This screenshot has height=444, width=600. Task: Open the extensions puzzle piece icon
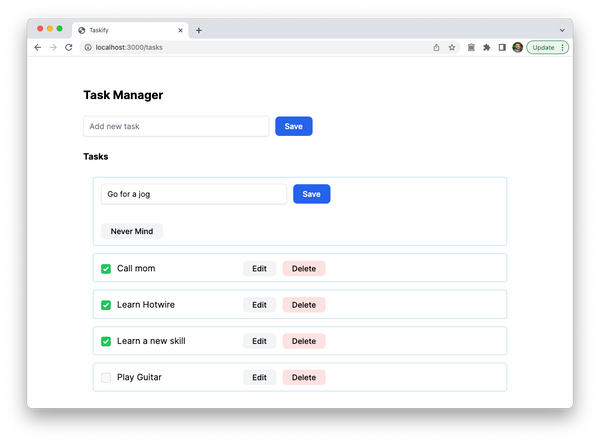(x=487, y=47)
